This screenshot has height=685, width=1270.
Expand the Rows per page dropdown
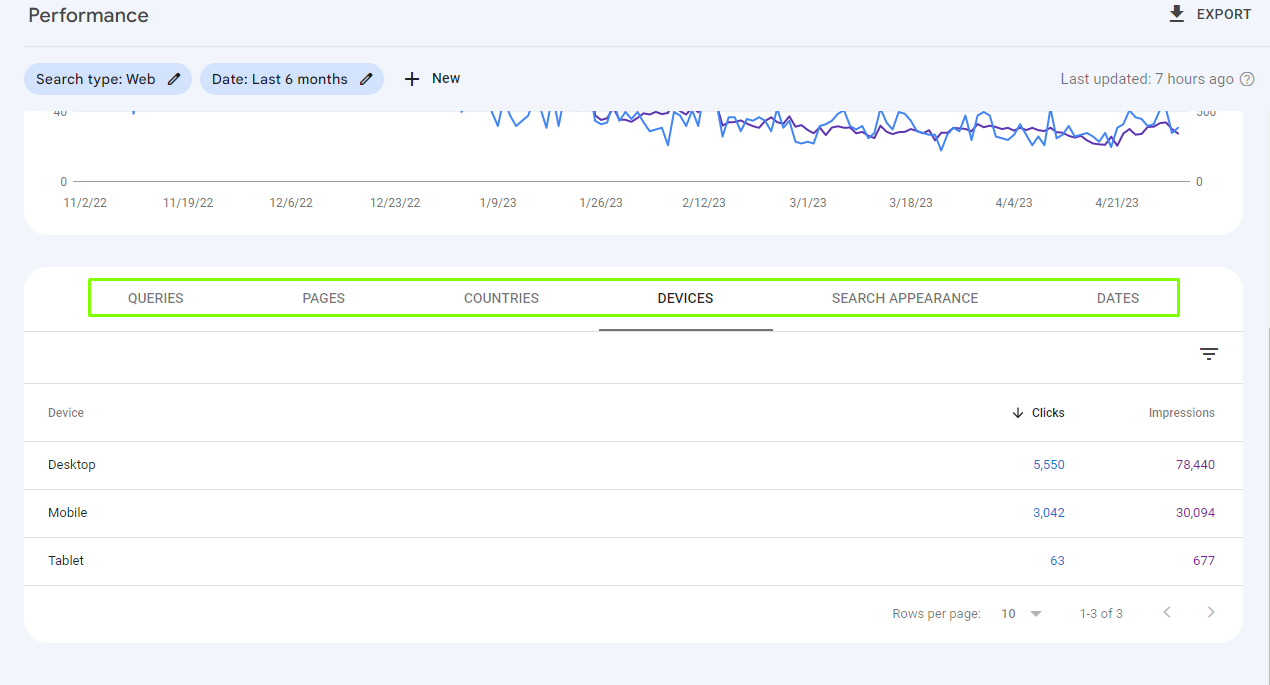(x=1023, y=613)
